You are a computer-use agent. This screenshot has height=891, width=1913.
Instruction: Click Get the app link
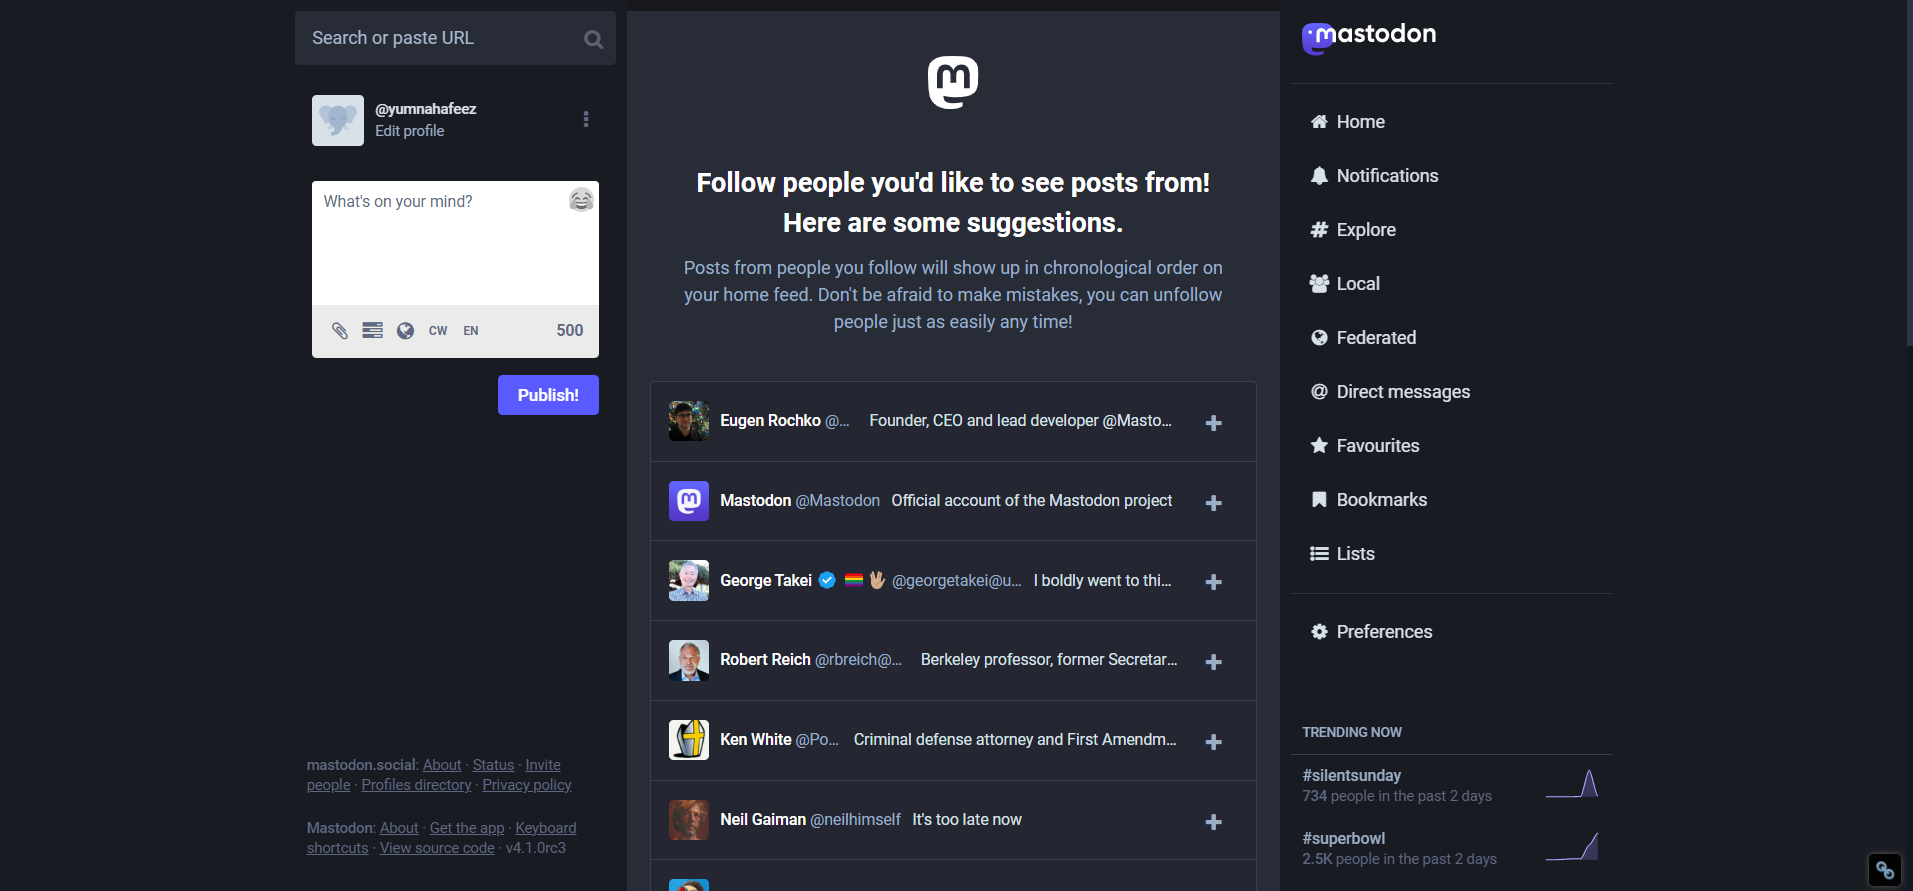coord(467,828)
